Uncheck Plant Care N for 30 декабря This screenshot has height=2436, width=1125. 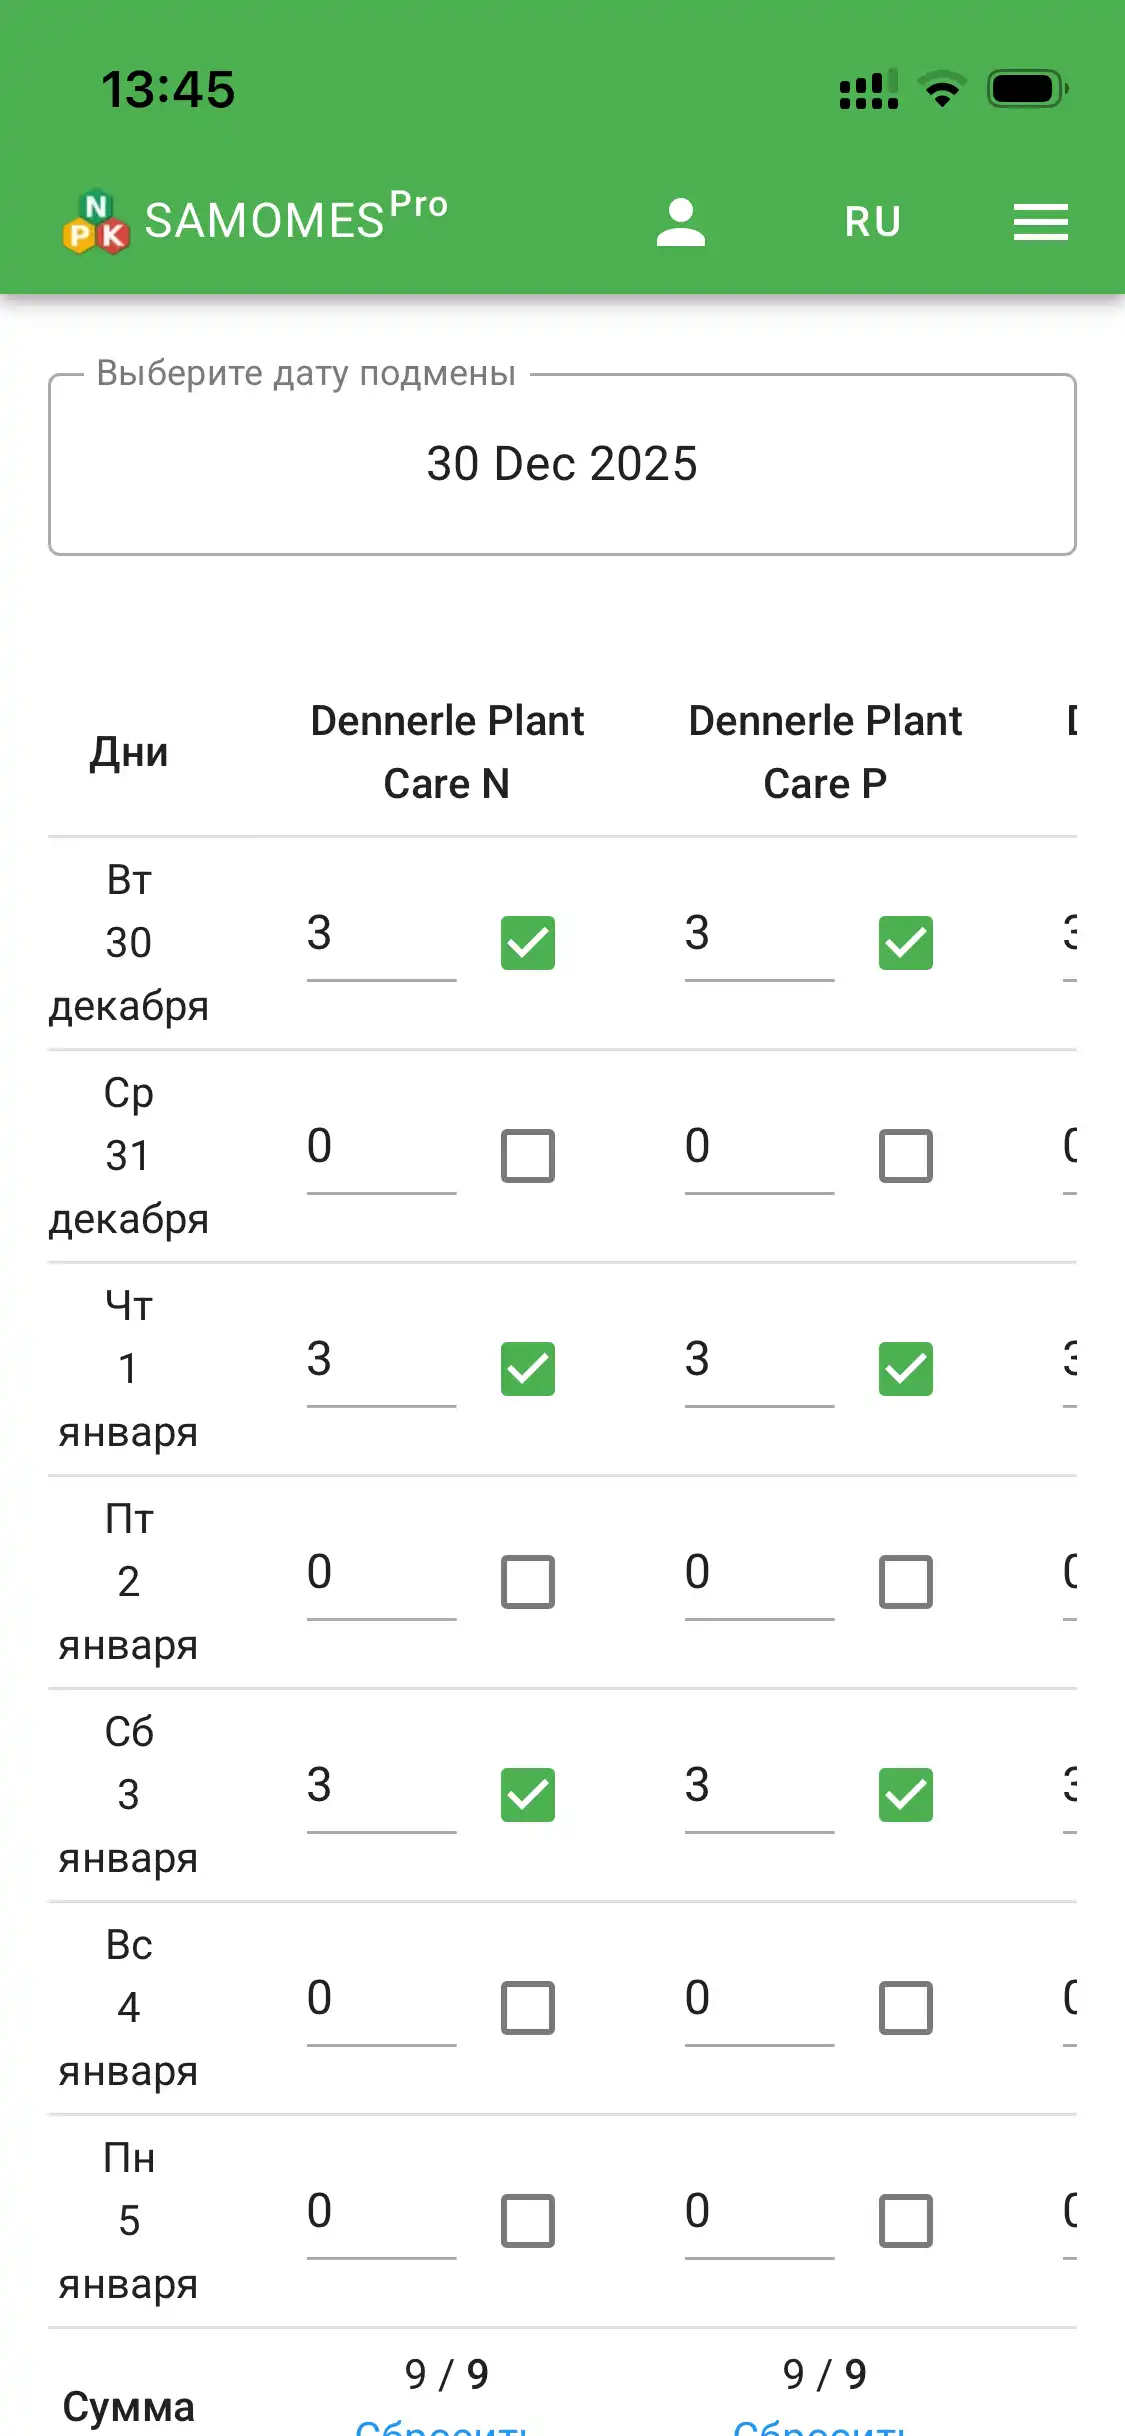(x=528, y=943)
